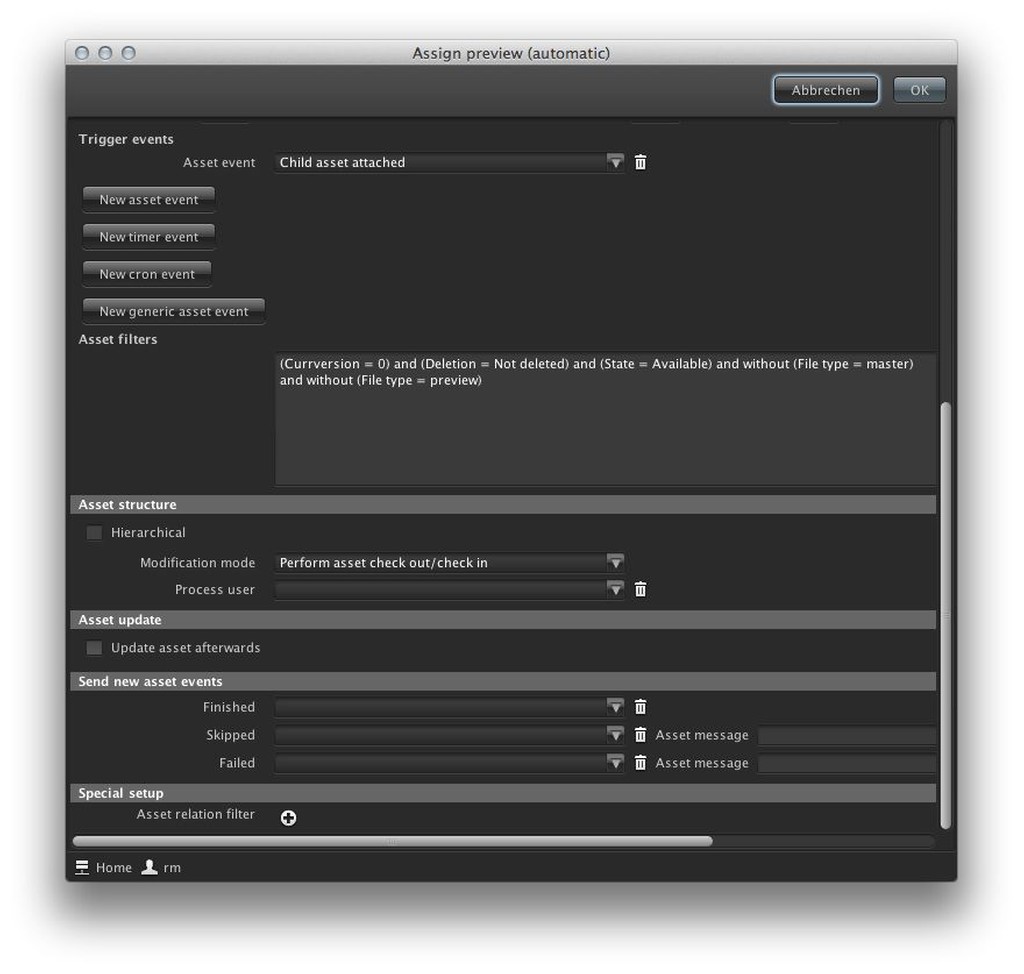Add an Asset relation filter via plus icon
The image size is (1024, 974).
click(x=288, y=817)
